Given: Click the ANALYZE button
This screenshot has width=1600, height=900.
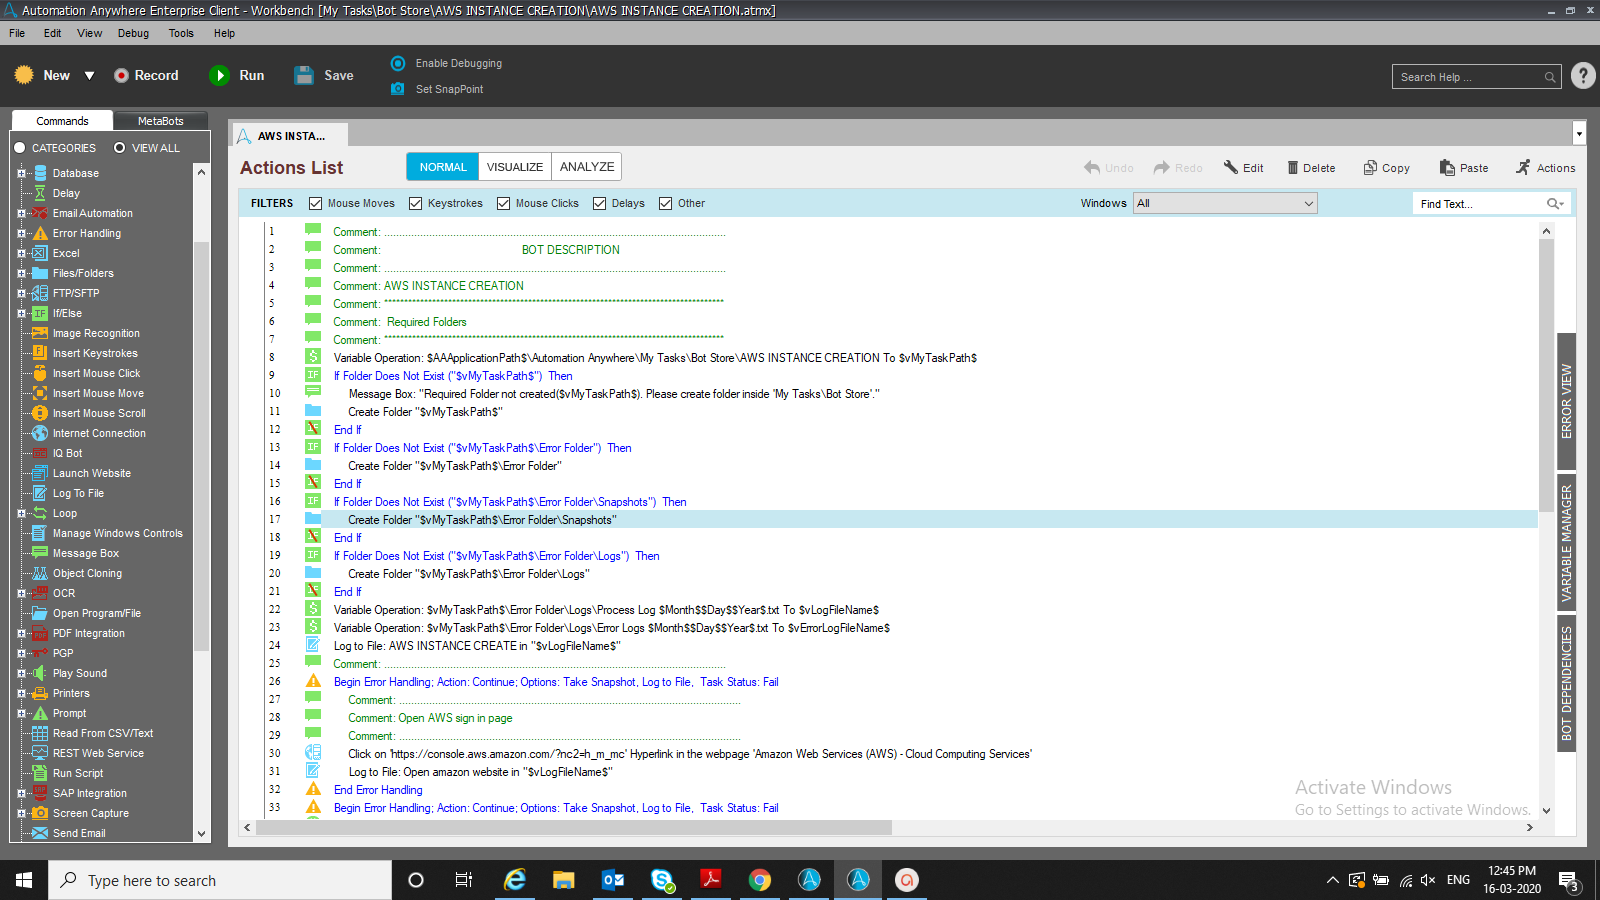Looking at the screenshot, I should [x=587, y=167].
